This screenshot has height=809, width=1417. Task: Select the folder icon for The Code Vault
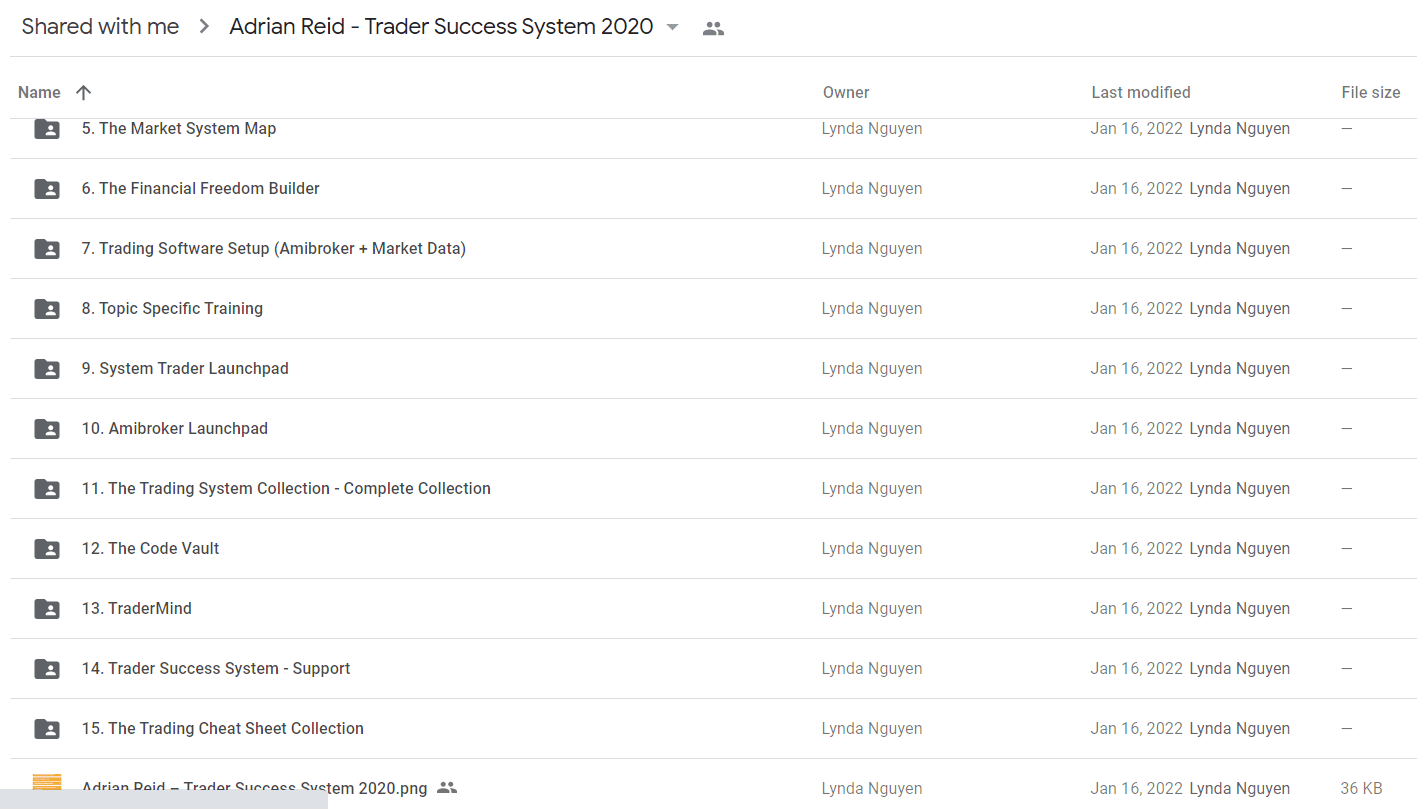47,549
